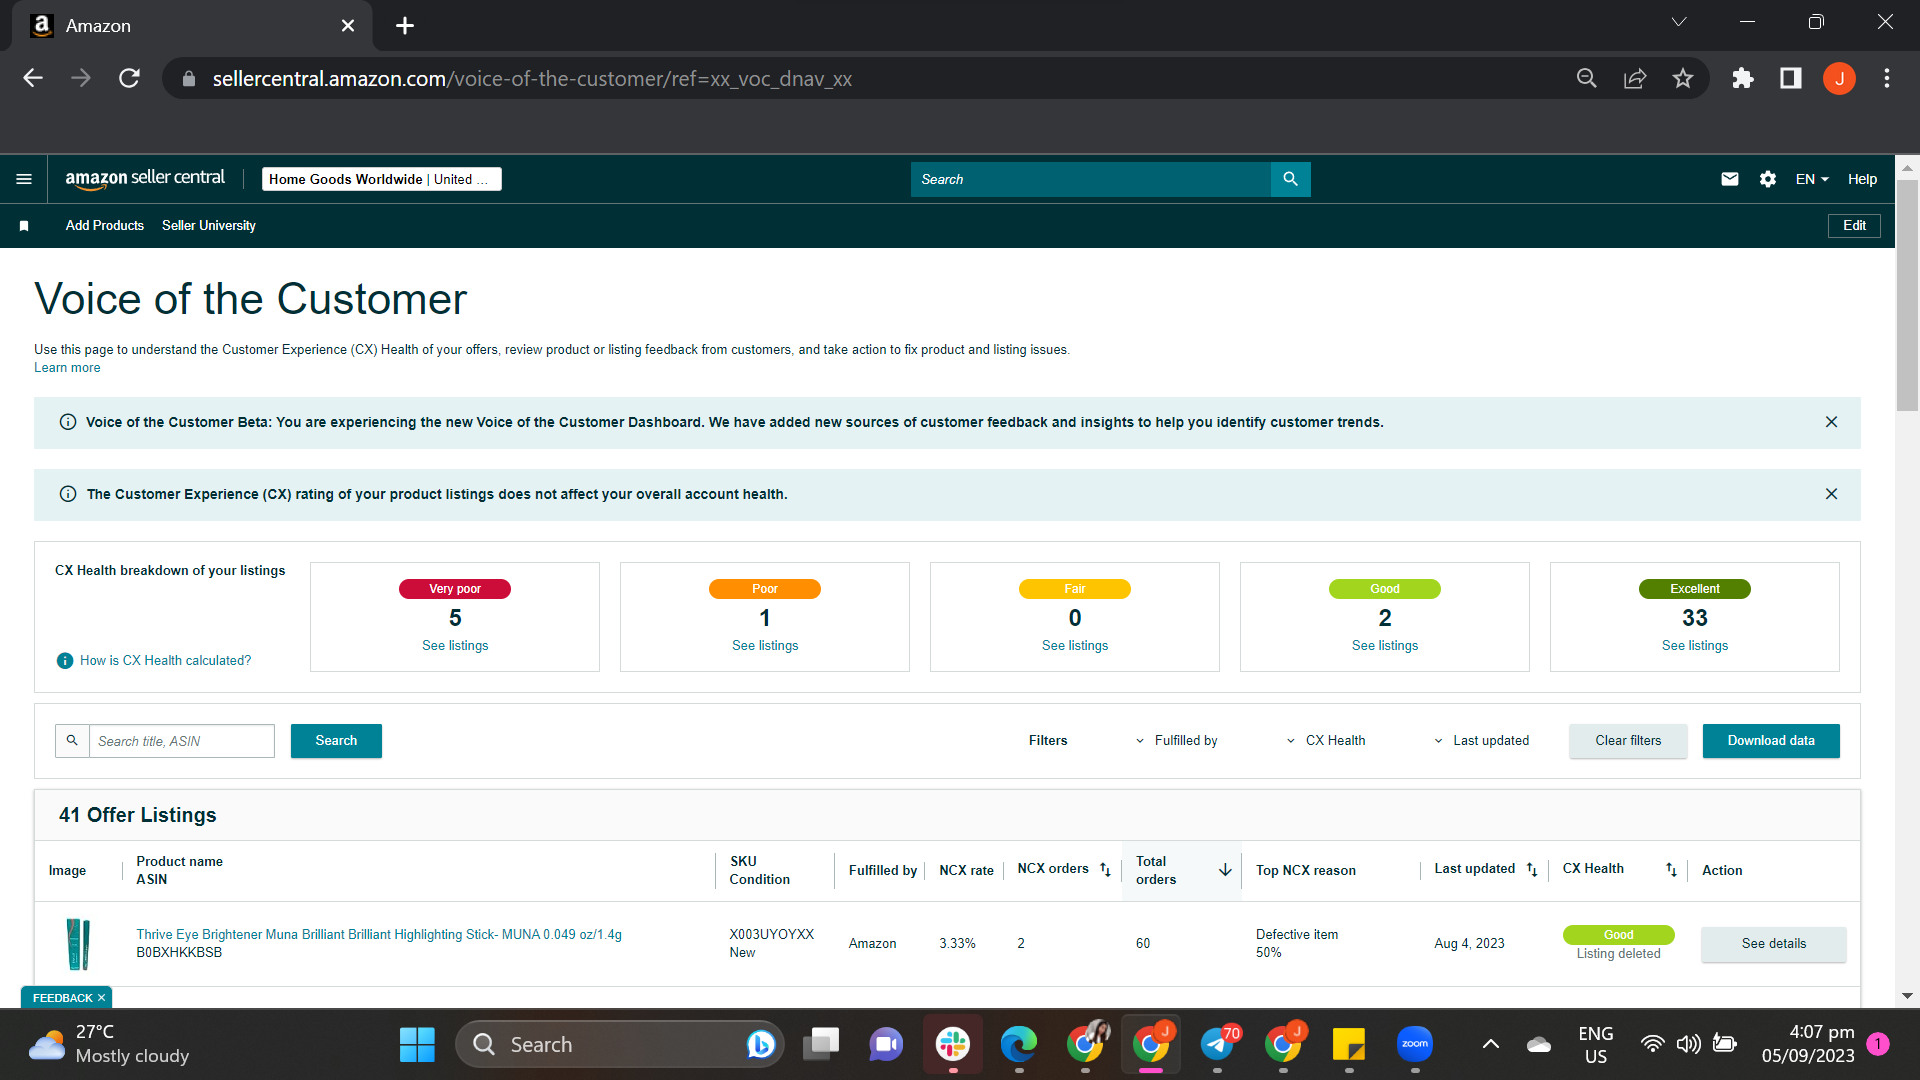1920x1080 pixels.
Task: Open a new browser tab
Action: click(405, 26)
